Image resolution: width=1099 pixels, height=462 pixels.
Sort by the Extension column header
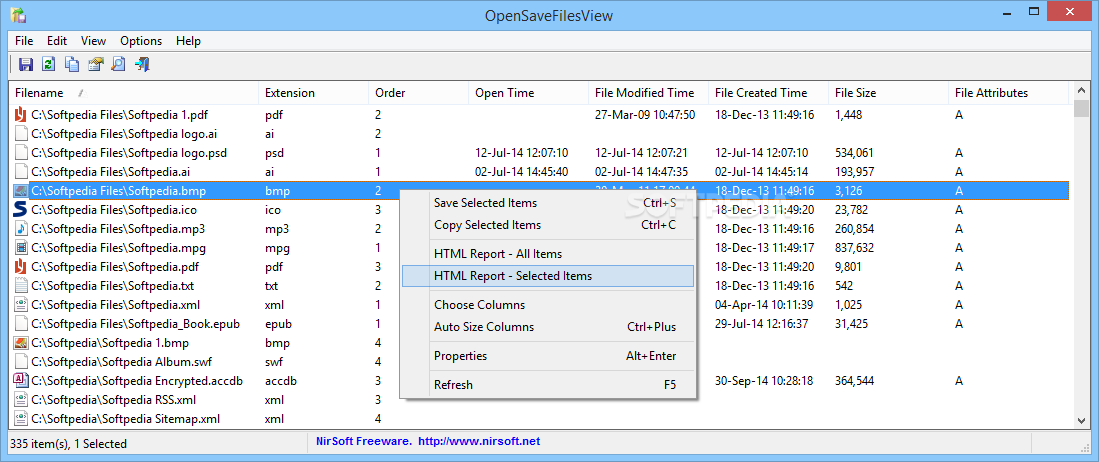click(313, 93)
